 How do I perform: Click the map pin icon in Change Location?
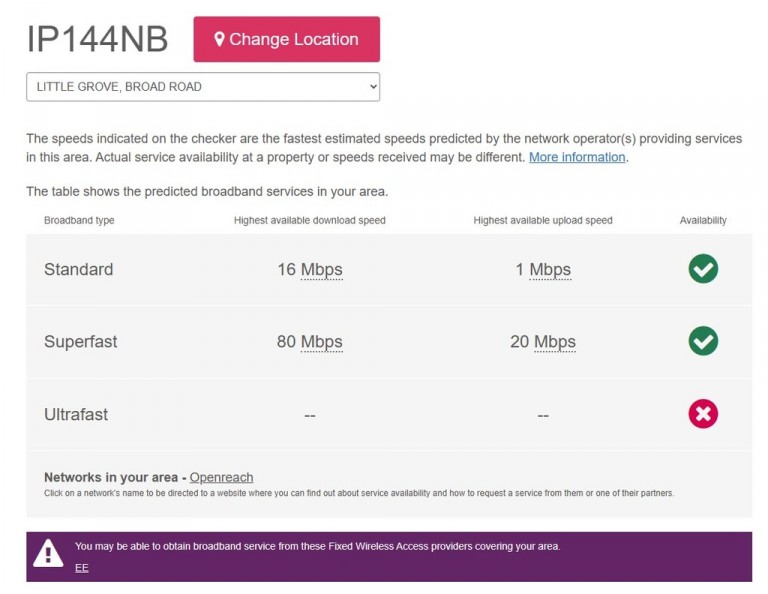click(219, 39)
